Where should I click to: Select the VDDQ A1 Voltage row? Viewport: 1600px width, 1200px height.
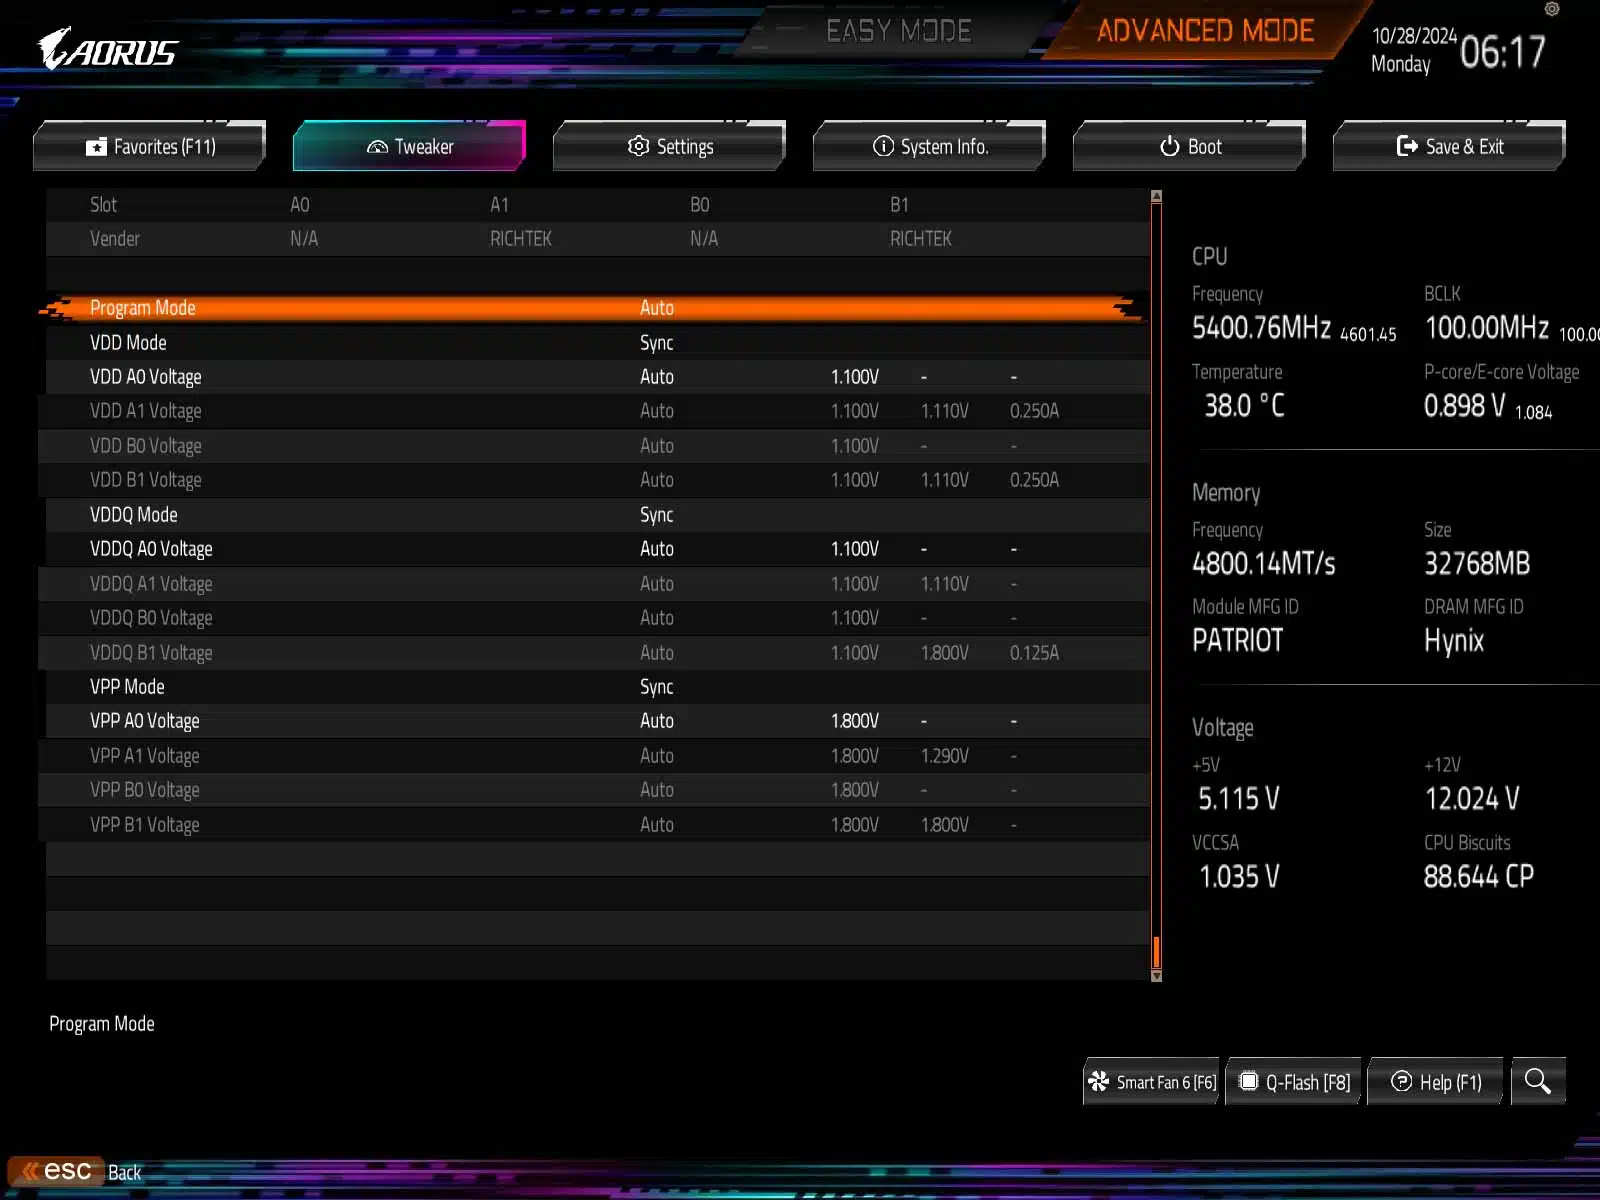(x=594, y=584)
